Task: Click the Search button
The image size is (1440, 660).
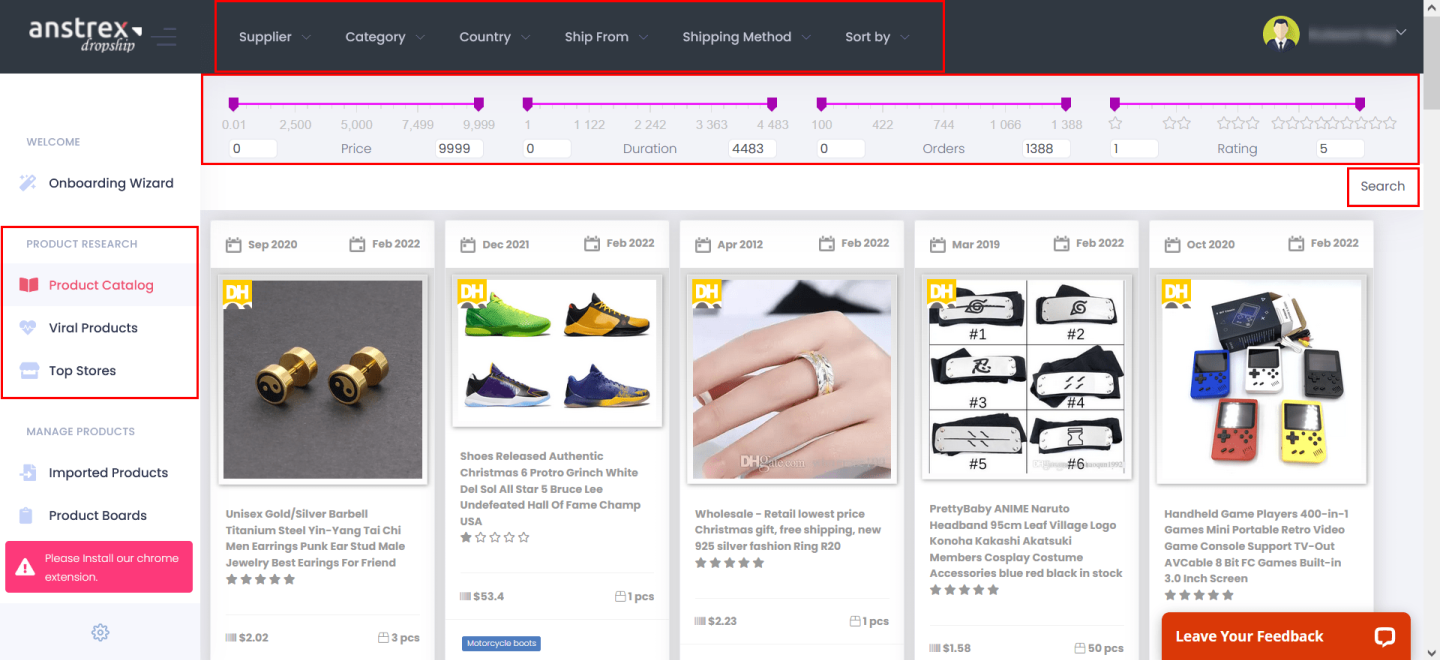Action: click(x=1382, y=186)
